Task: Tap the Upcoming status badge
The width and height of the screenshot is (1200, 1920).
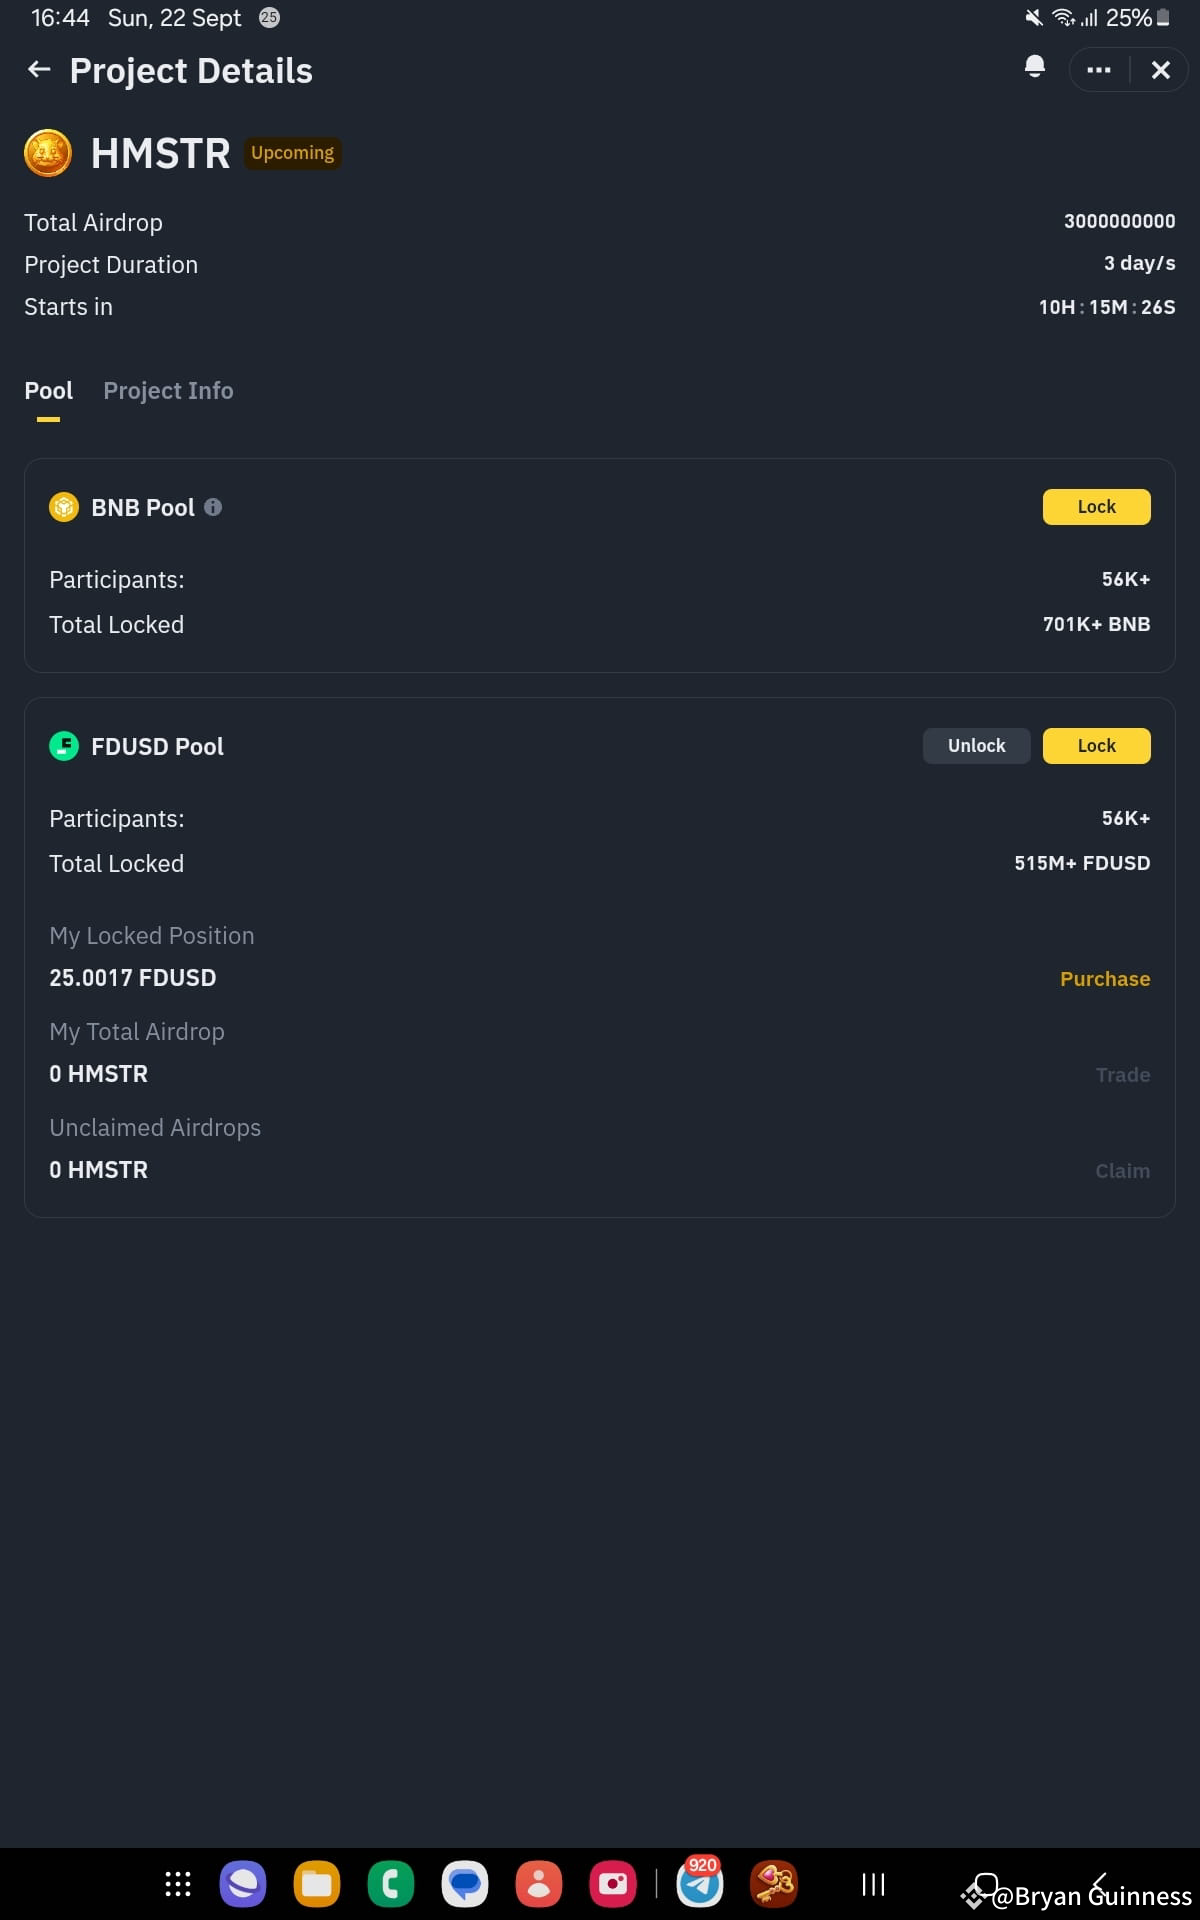Action: (291, 153)
